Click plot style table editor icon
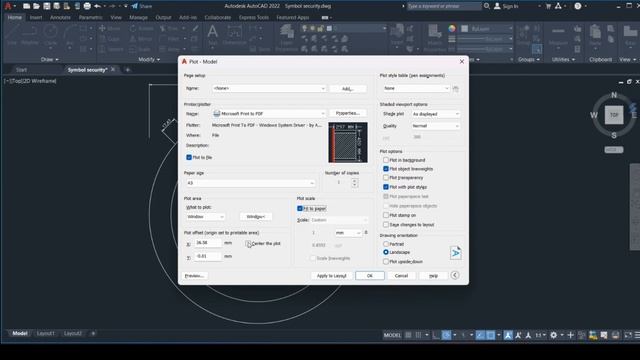 click(456, 89)
